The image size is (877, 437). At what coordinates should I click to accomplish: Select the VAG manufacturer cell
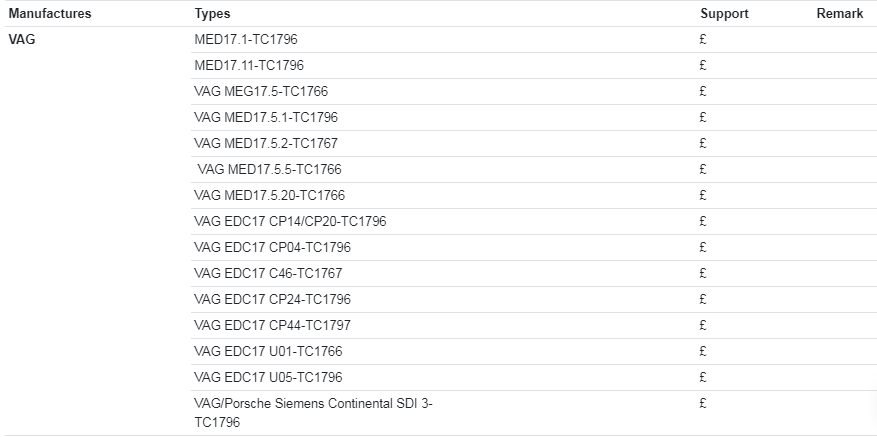coord(22,39)
